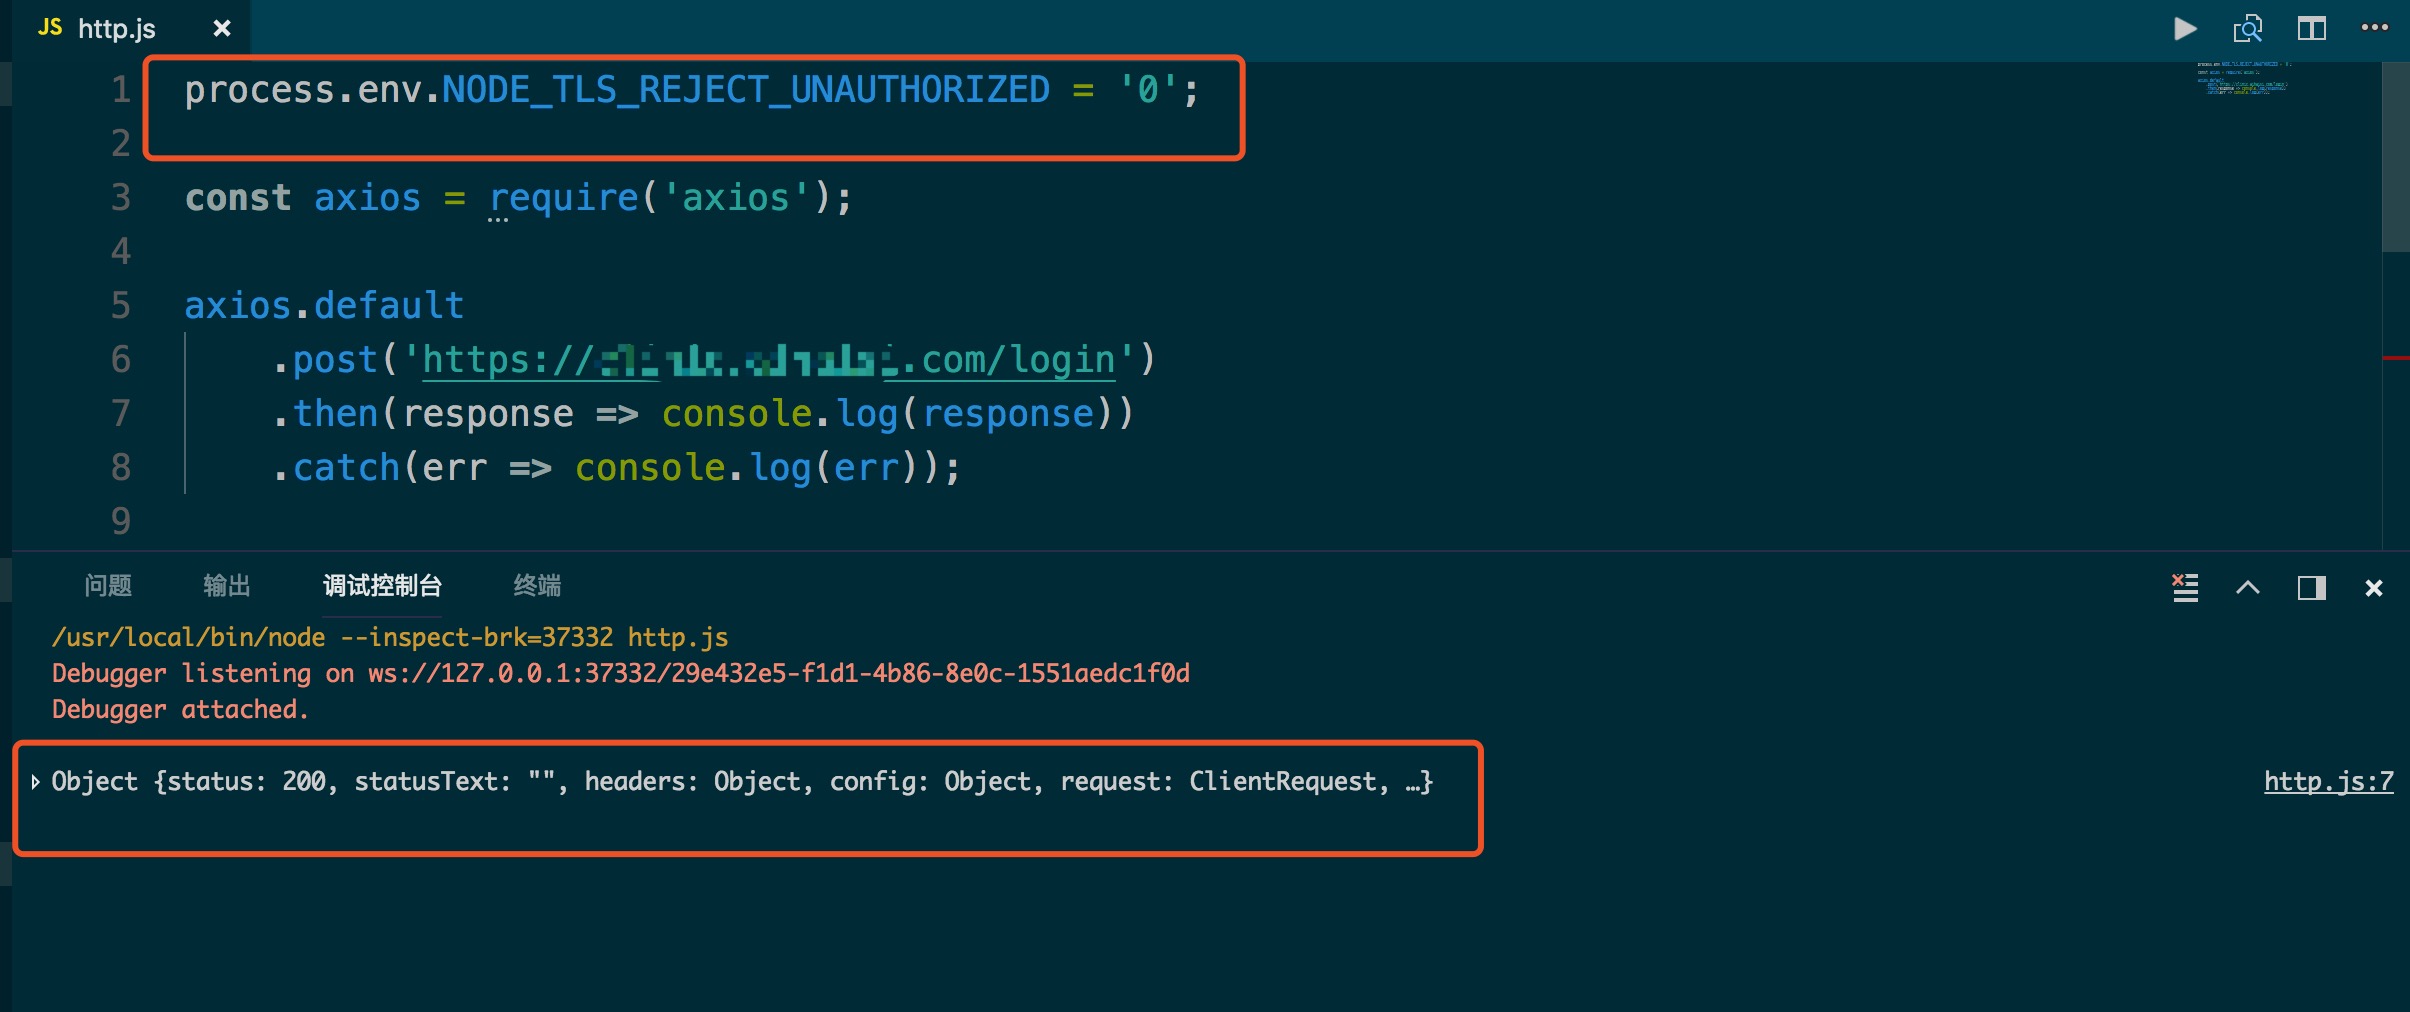Click the editor vertical scrollbar
The width and height of the screenshot is (2410, 1012).
(2396, 157)
